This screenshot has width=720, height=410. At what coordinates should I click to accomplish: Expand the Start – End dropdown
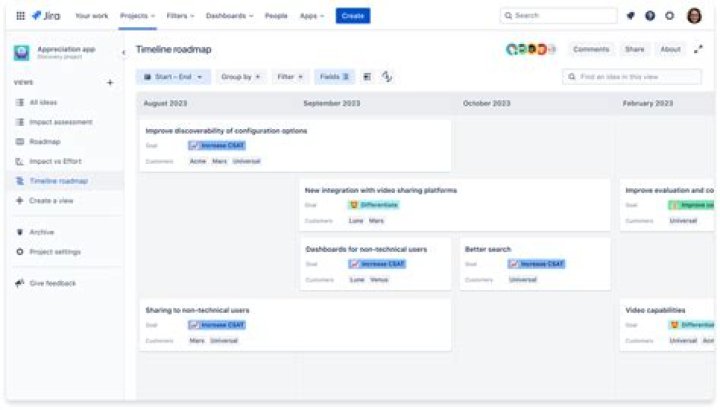point(174,76)
